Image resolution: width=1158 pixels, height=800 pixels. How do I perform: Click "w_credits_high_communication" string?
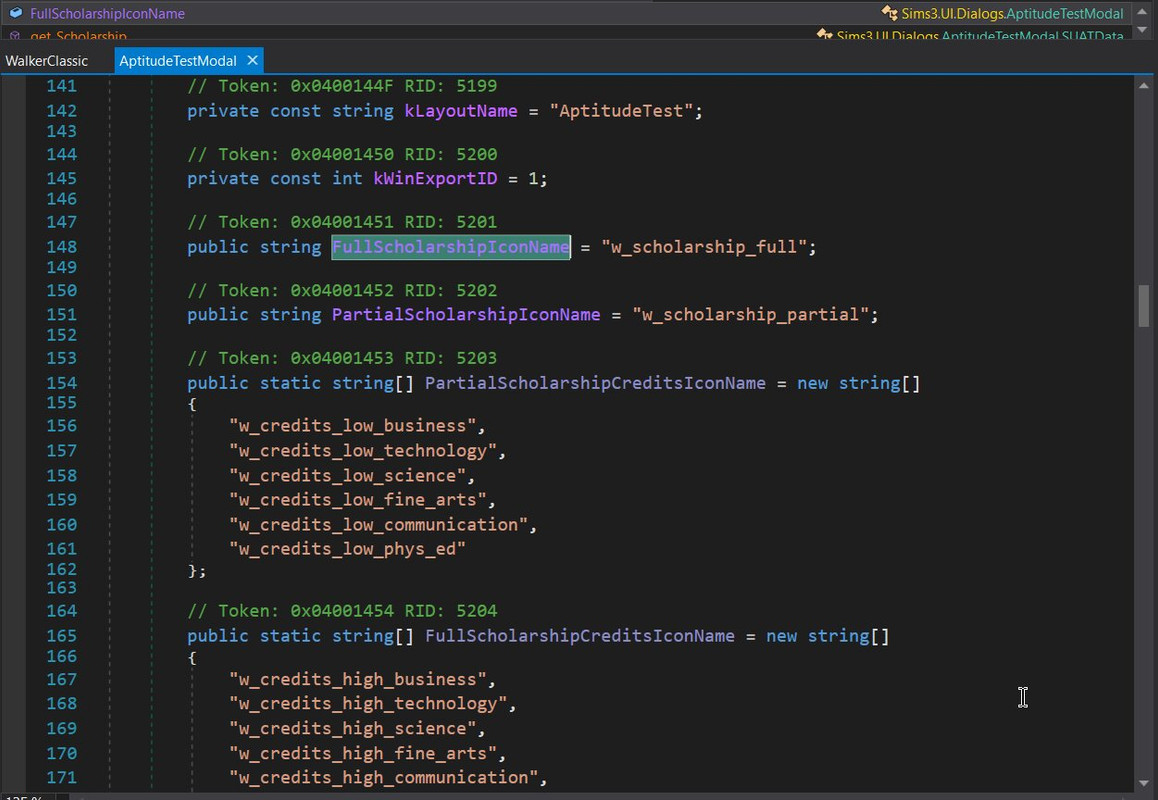coord(383,778)
